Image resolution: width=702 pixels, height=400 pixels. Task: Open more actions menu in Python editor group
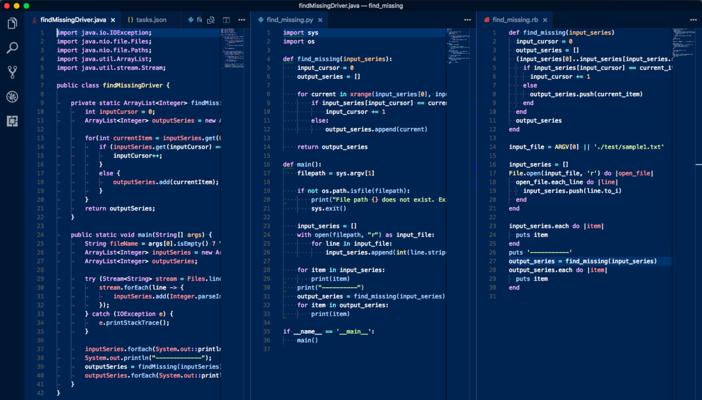pos(467,20)
